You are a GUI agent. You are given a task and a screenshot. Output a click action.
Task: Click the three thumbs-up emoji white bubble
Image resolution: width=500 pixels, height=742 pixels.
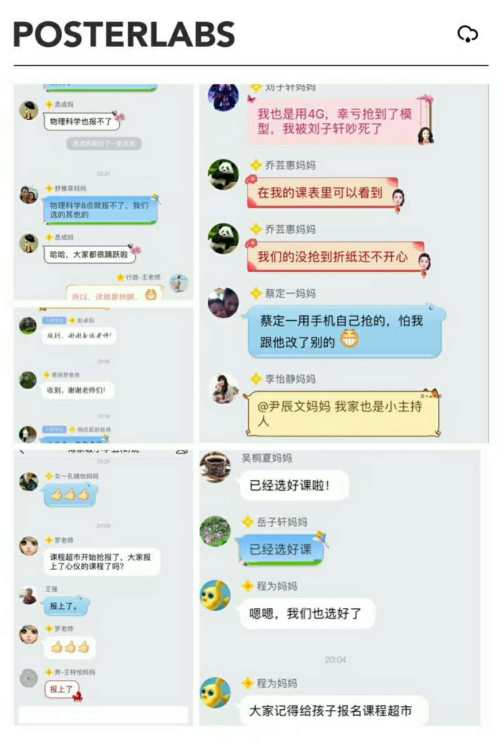70,647
